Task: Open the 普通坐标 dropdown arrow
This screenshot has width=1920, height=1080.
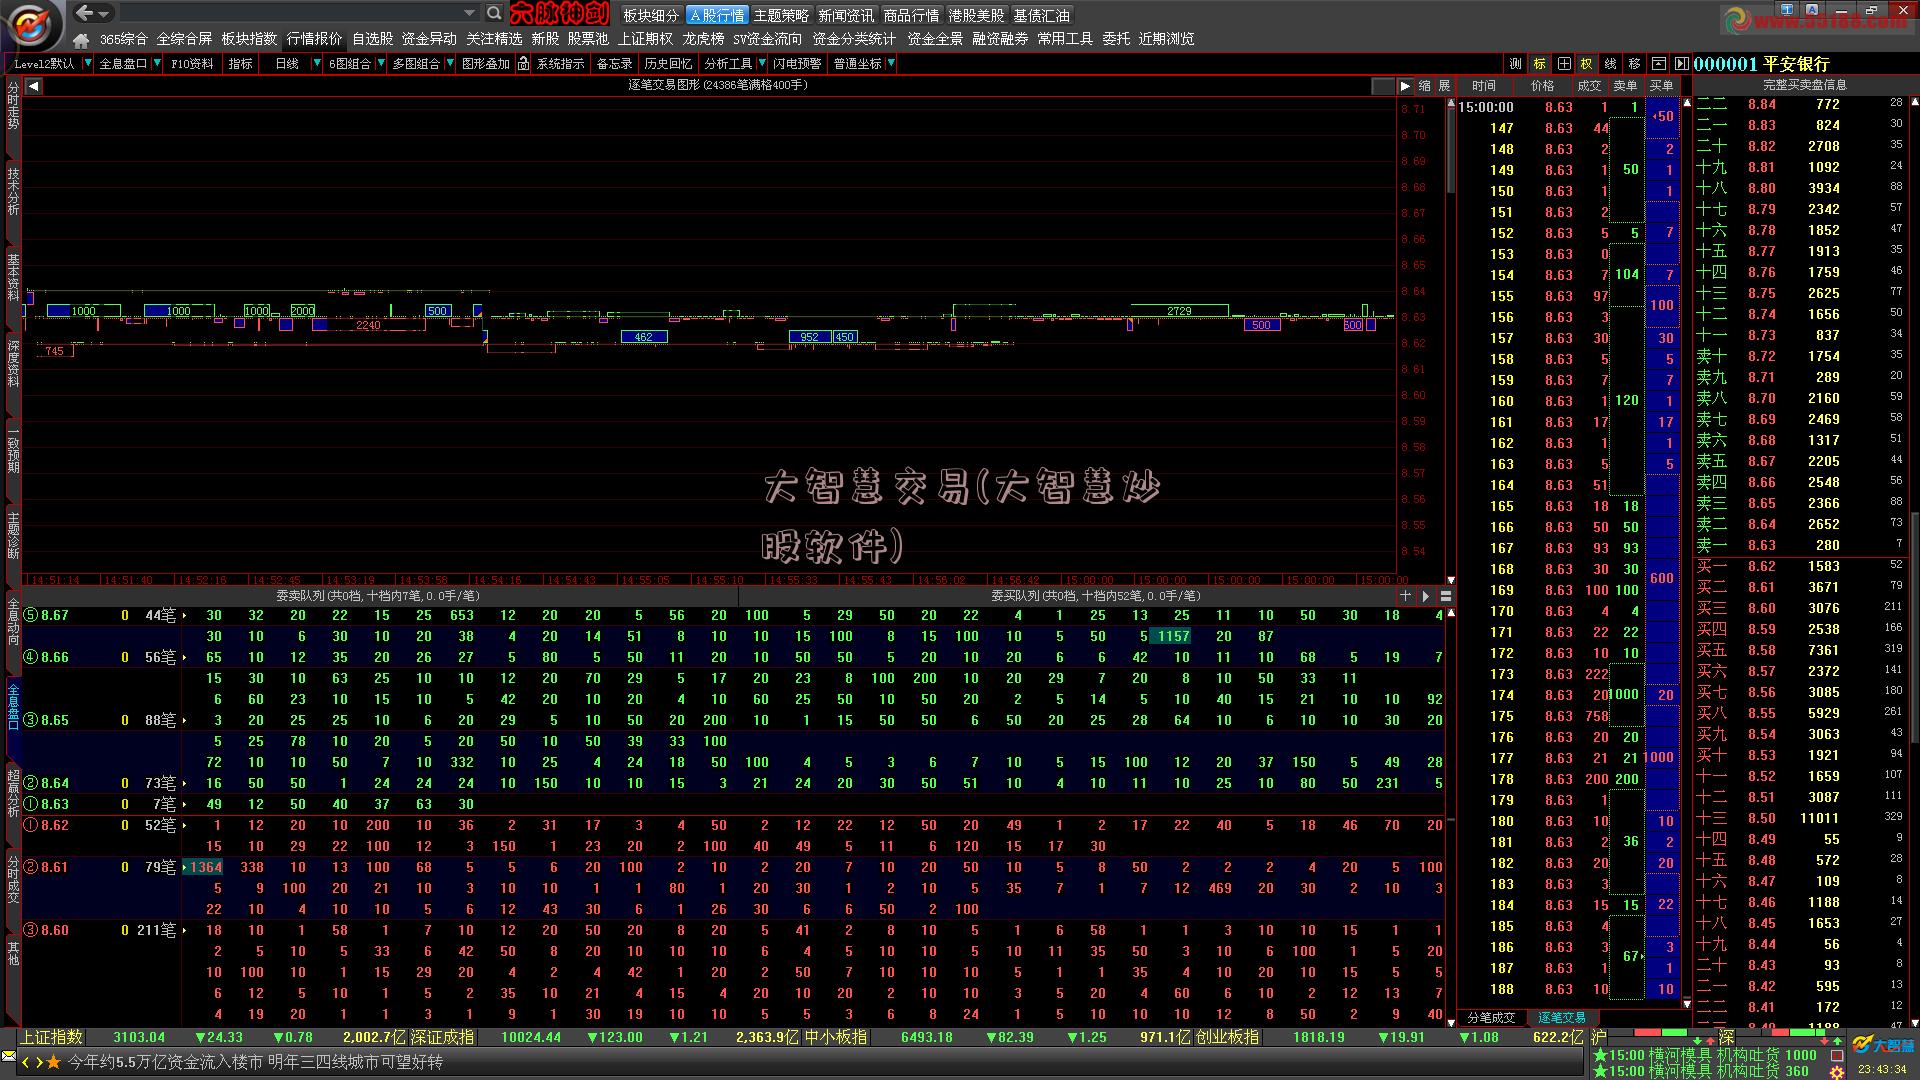Action: point(890,63)
